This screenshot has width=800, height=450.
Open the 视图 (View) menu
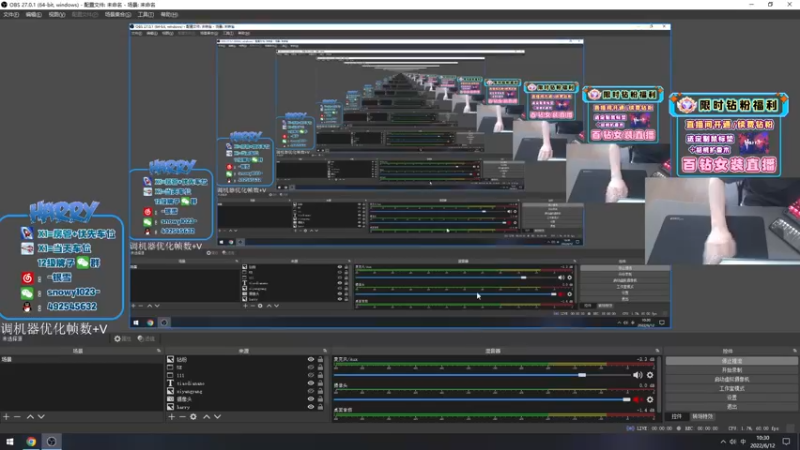point(56,15)
